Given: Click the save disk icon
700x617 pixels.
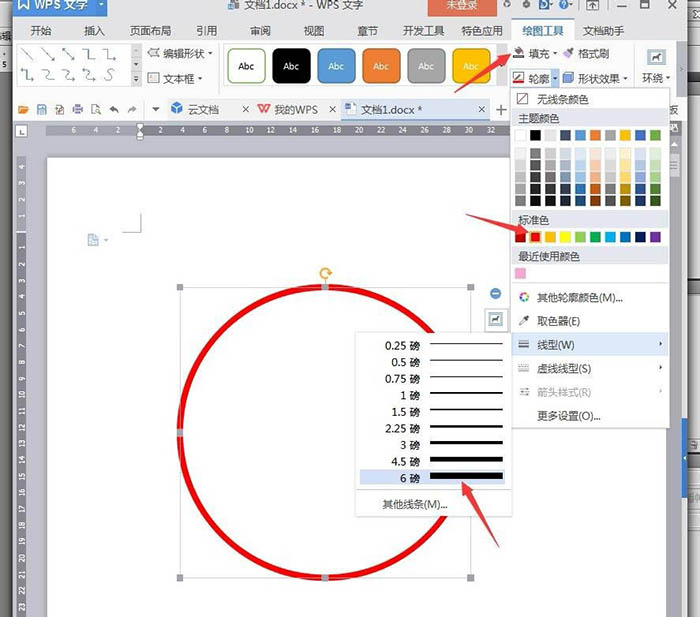Looking at the screenshot, I should (x=42, y=109).
